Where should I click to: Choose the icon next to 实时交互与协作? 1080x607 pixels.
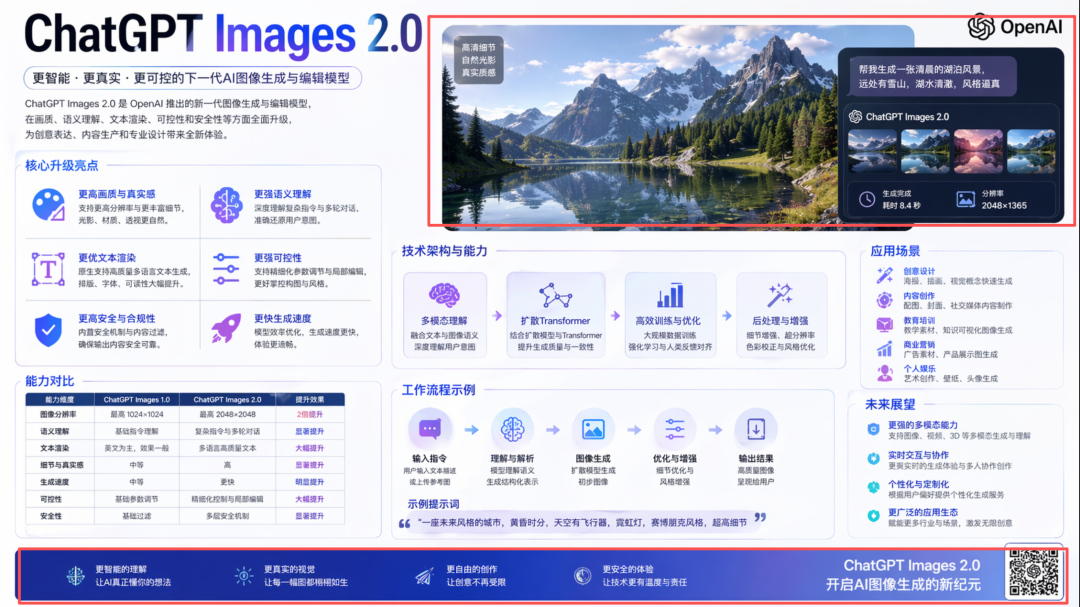[x=873, y=459]
